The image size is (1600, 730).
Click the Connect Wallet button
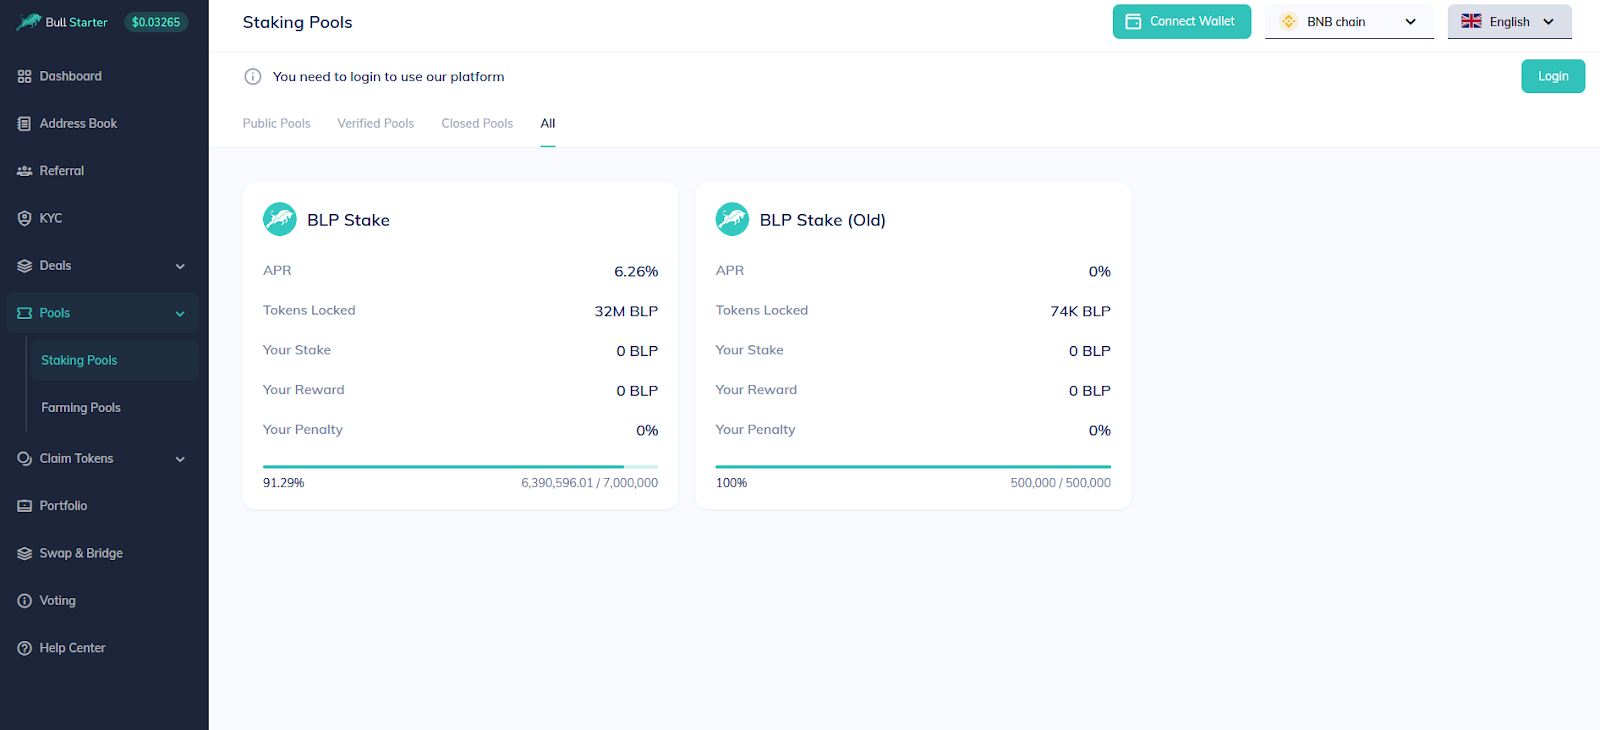1181,22
